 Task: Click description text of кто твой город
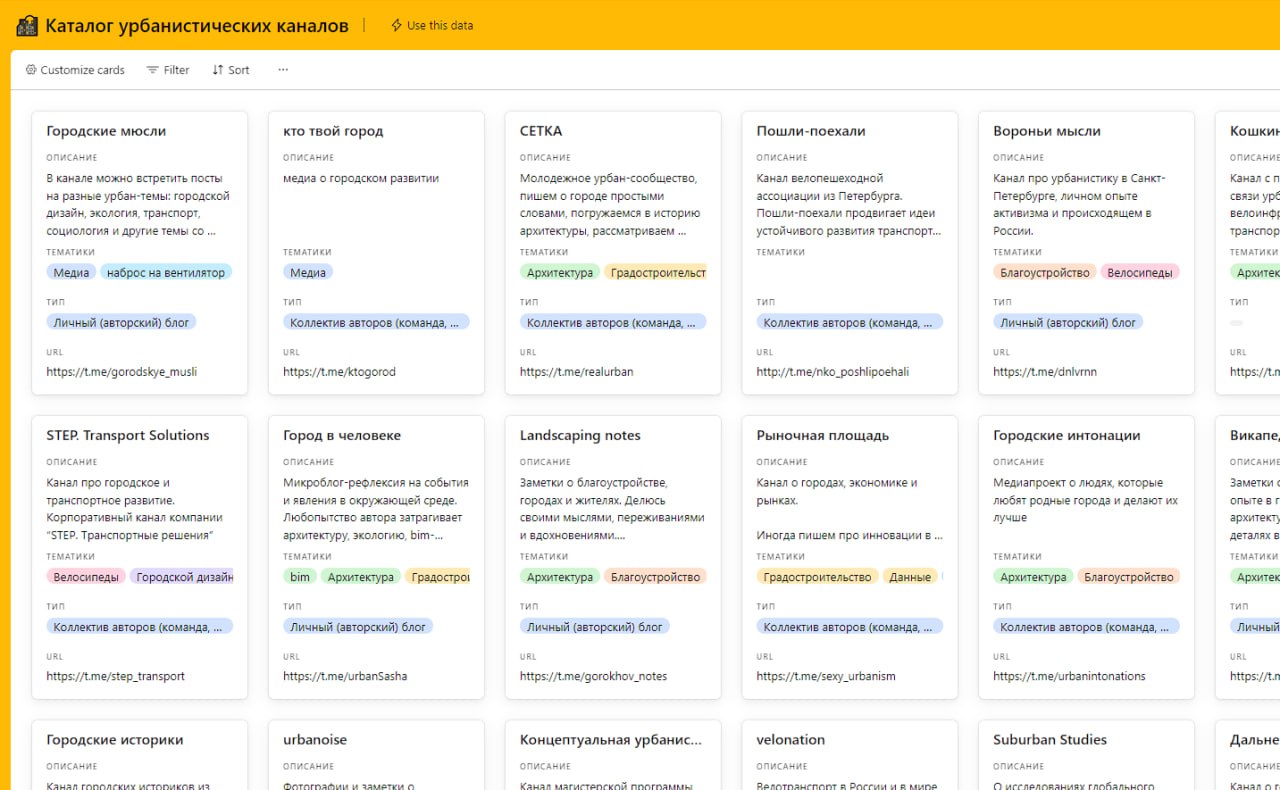click(361, 178)
